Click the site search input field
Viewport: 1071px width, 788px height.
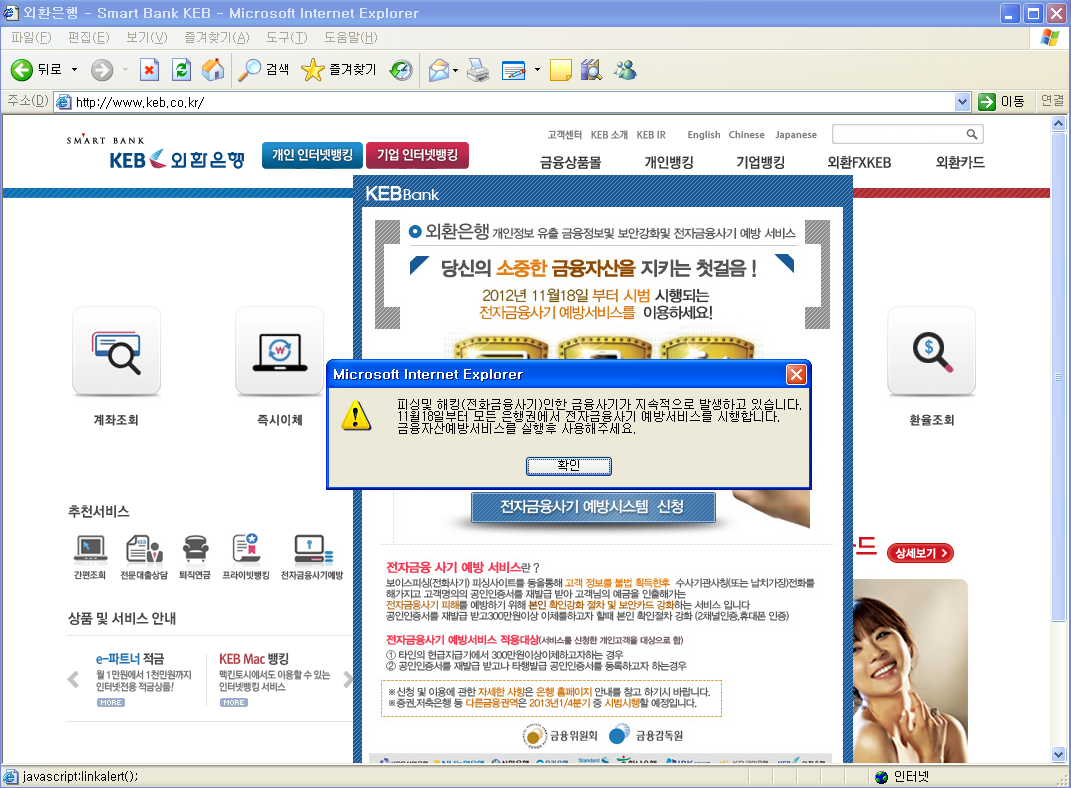click(898, 135)
